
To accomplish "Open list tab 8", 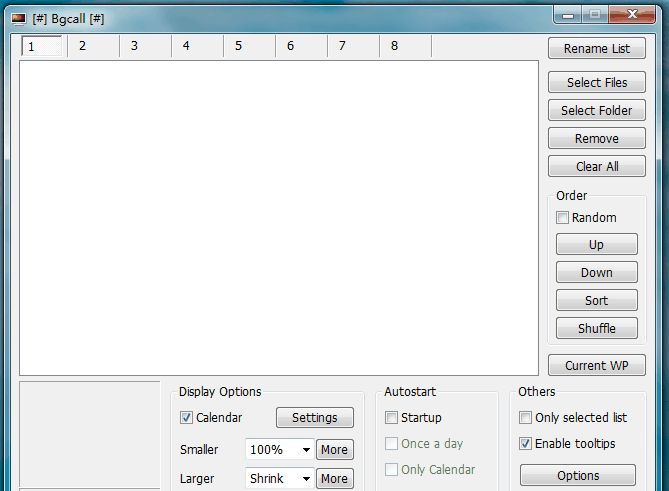I will 395,46.
